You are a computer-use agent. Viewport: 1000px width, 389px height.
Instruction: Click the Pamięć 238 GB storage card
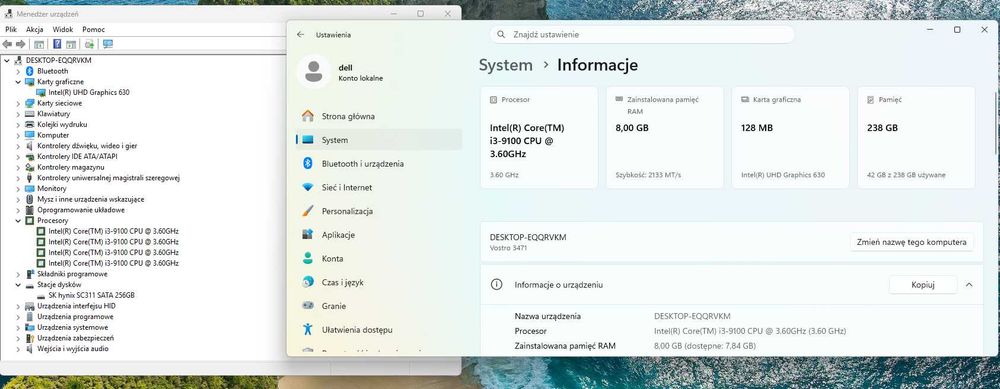click(x=916, y=138)
